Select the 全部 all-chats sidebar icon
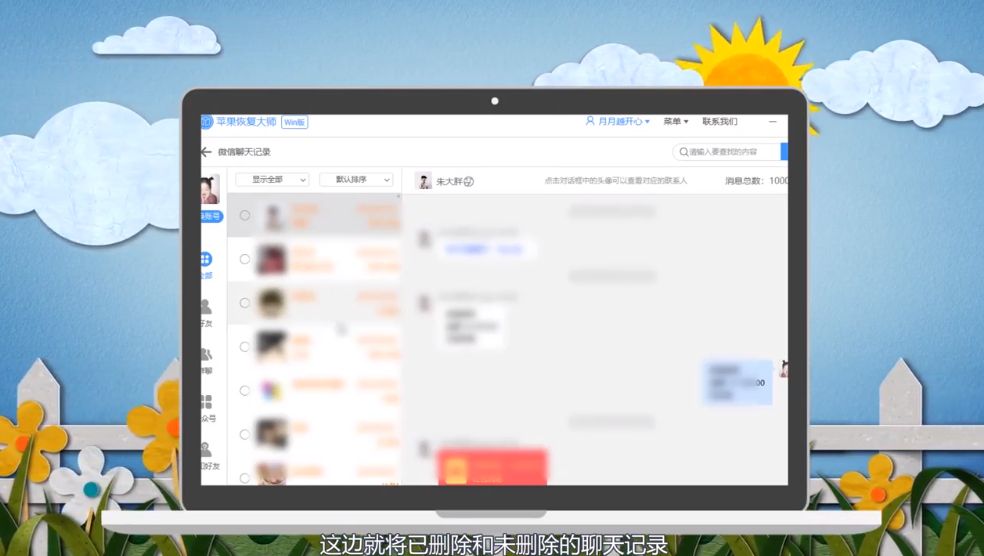The width and height of the screenshot is (984, 556). (x=206, y=265)
